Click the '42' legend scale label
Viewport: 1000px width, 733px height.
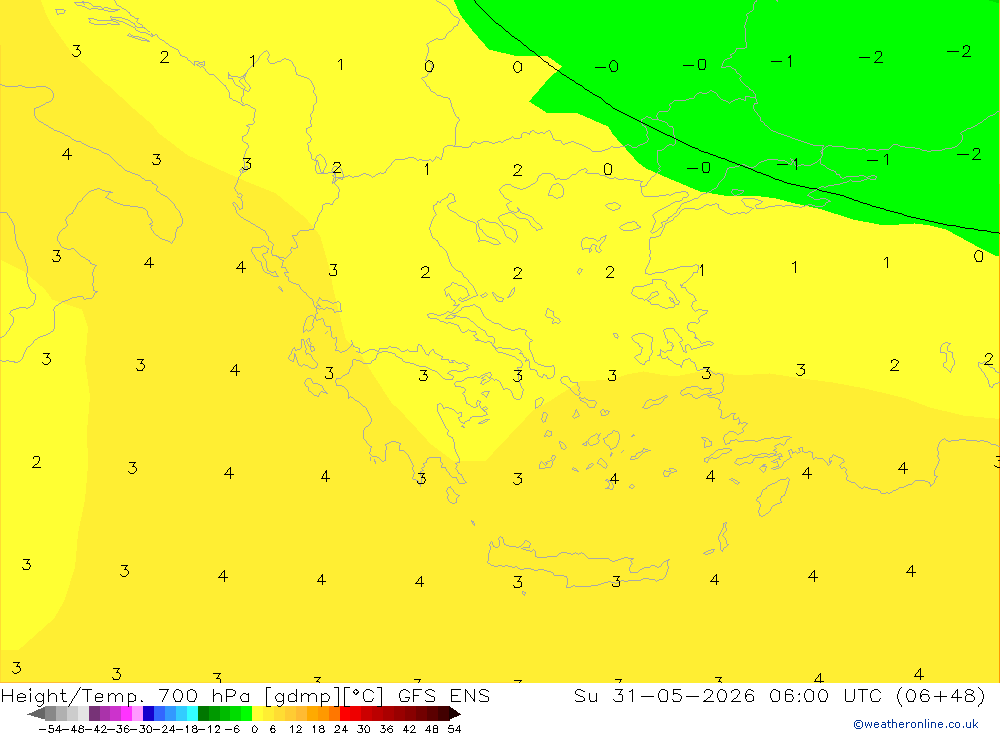(x=409, y=729)
